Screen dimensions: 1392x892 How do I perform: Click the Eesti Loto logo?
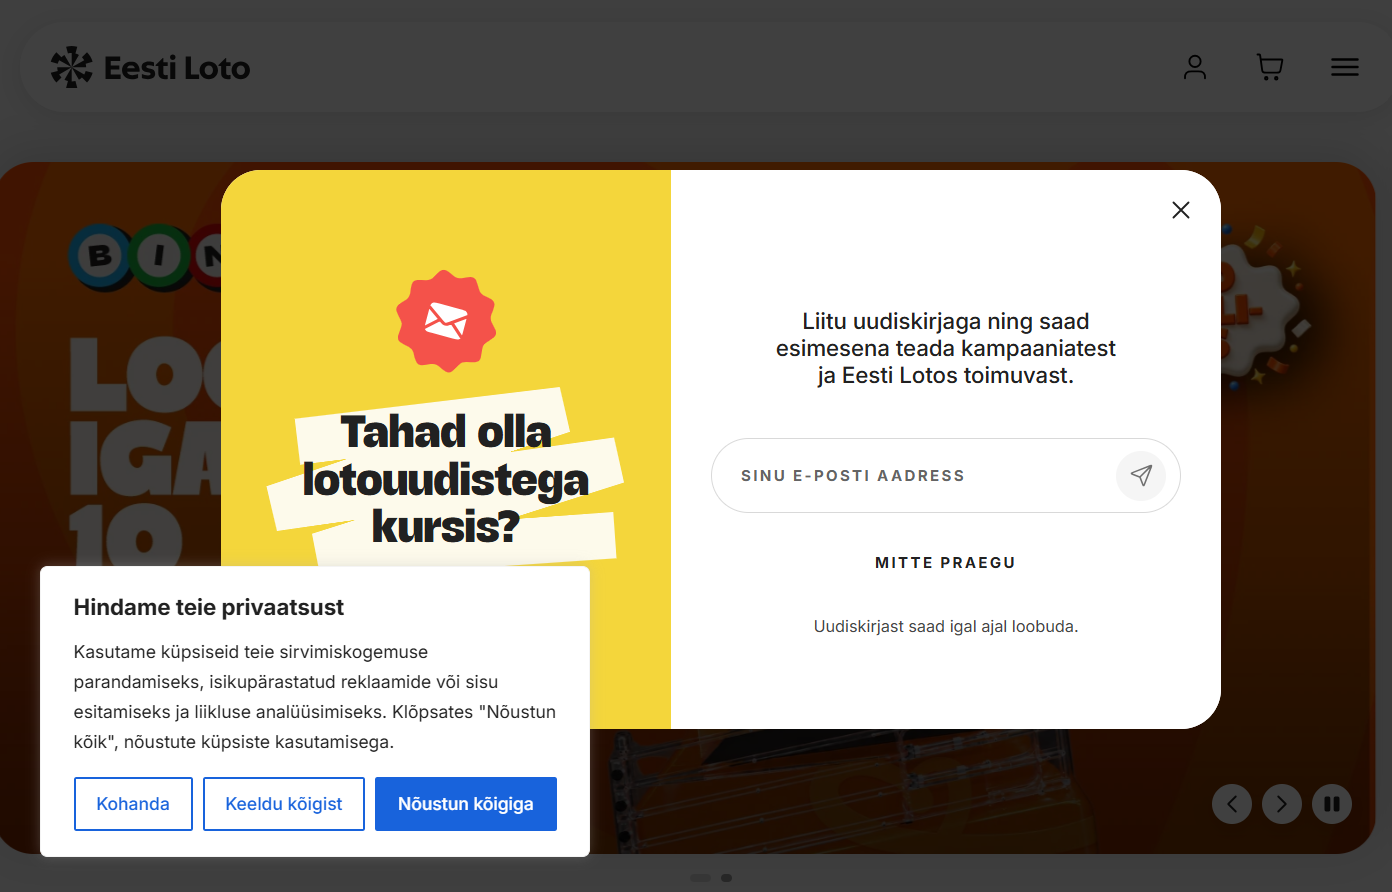click(151, 68)
